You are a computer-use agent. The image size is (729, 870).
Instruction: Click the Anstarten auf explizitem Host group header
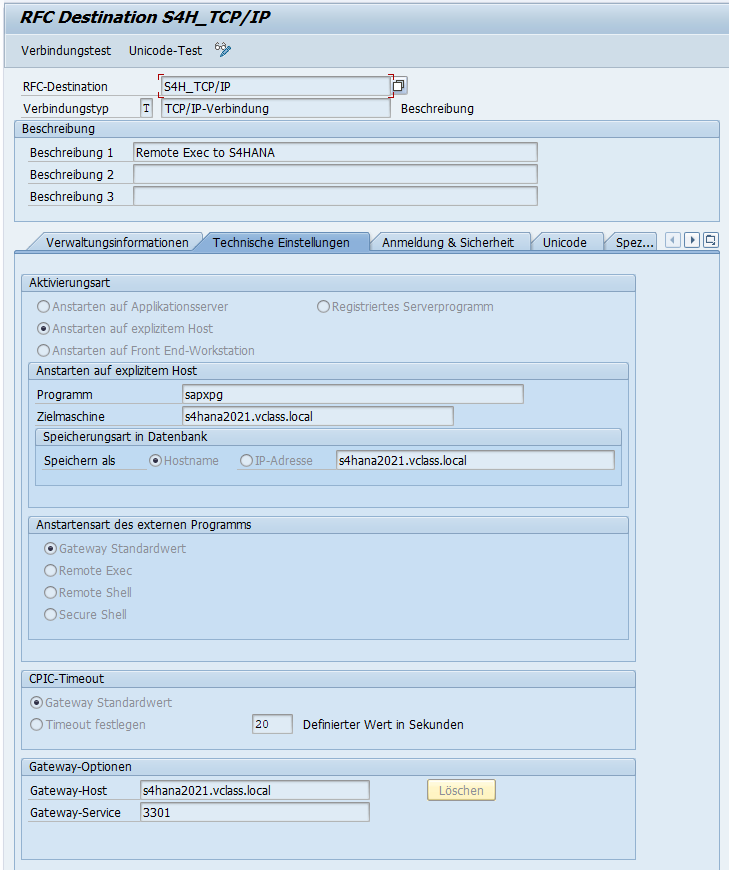[x=328, y=371]
